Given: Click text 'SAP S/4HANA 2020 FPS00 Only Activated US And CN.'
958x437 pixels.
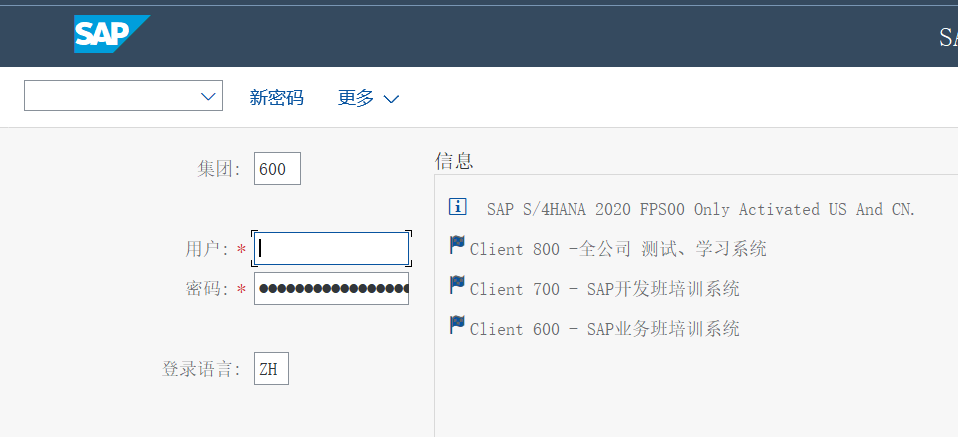Looking at the screenshot, I should [701, 210].
